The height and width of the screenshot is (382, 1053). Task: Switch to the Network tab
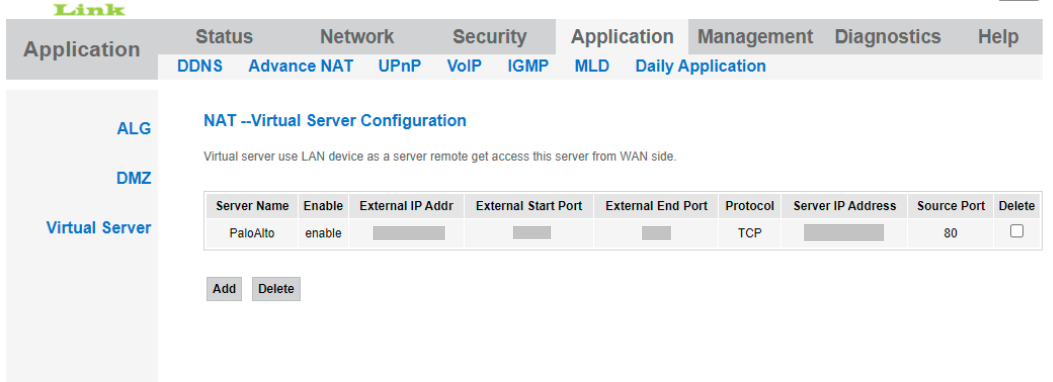[x=357, y=36]
